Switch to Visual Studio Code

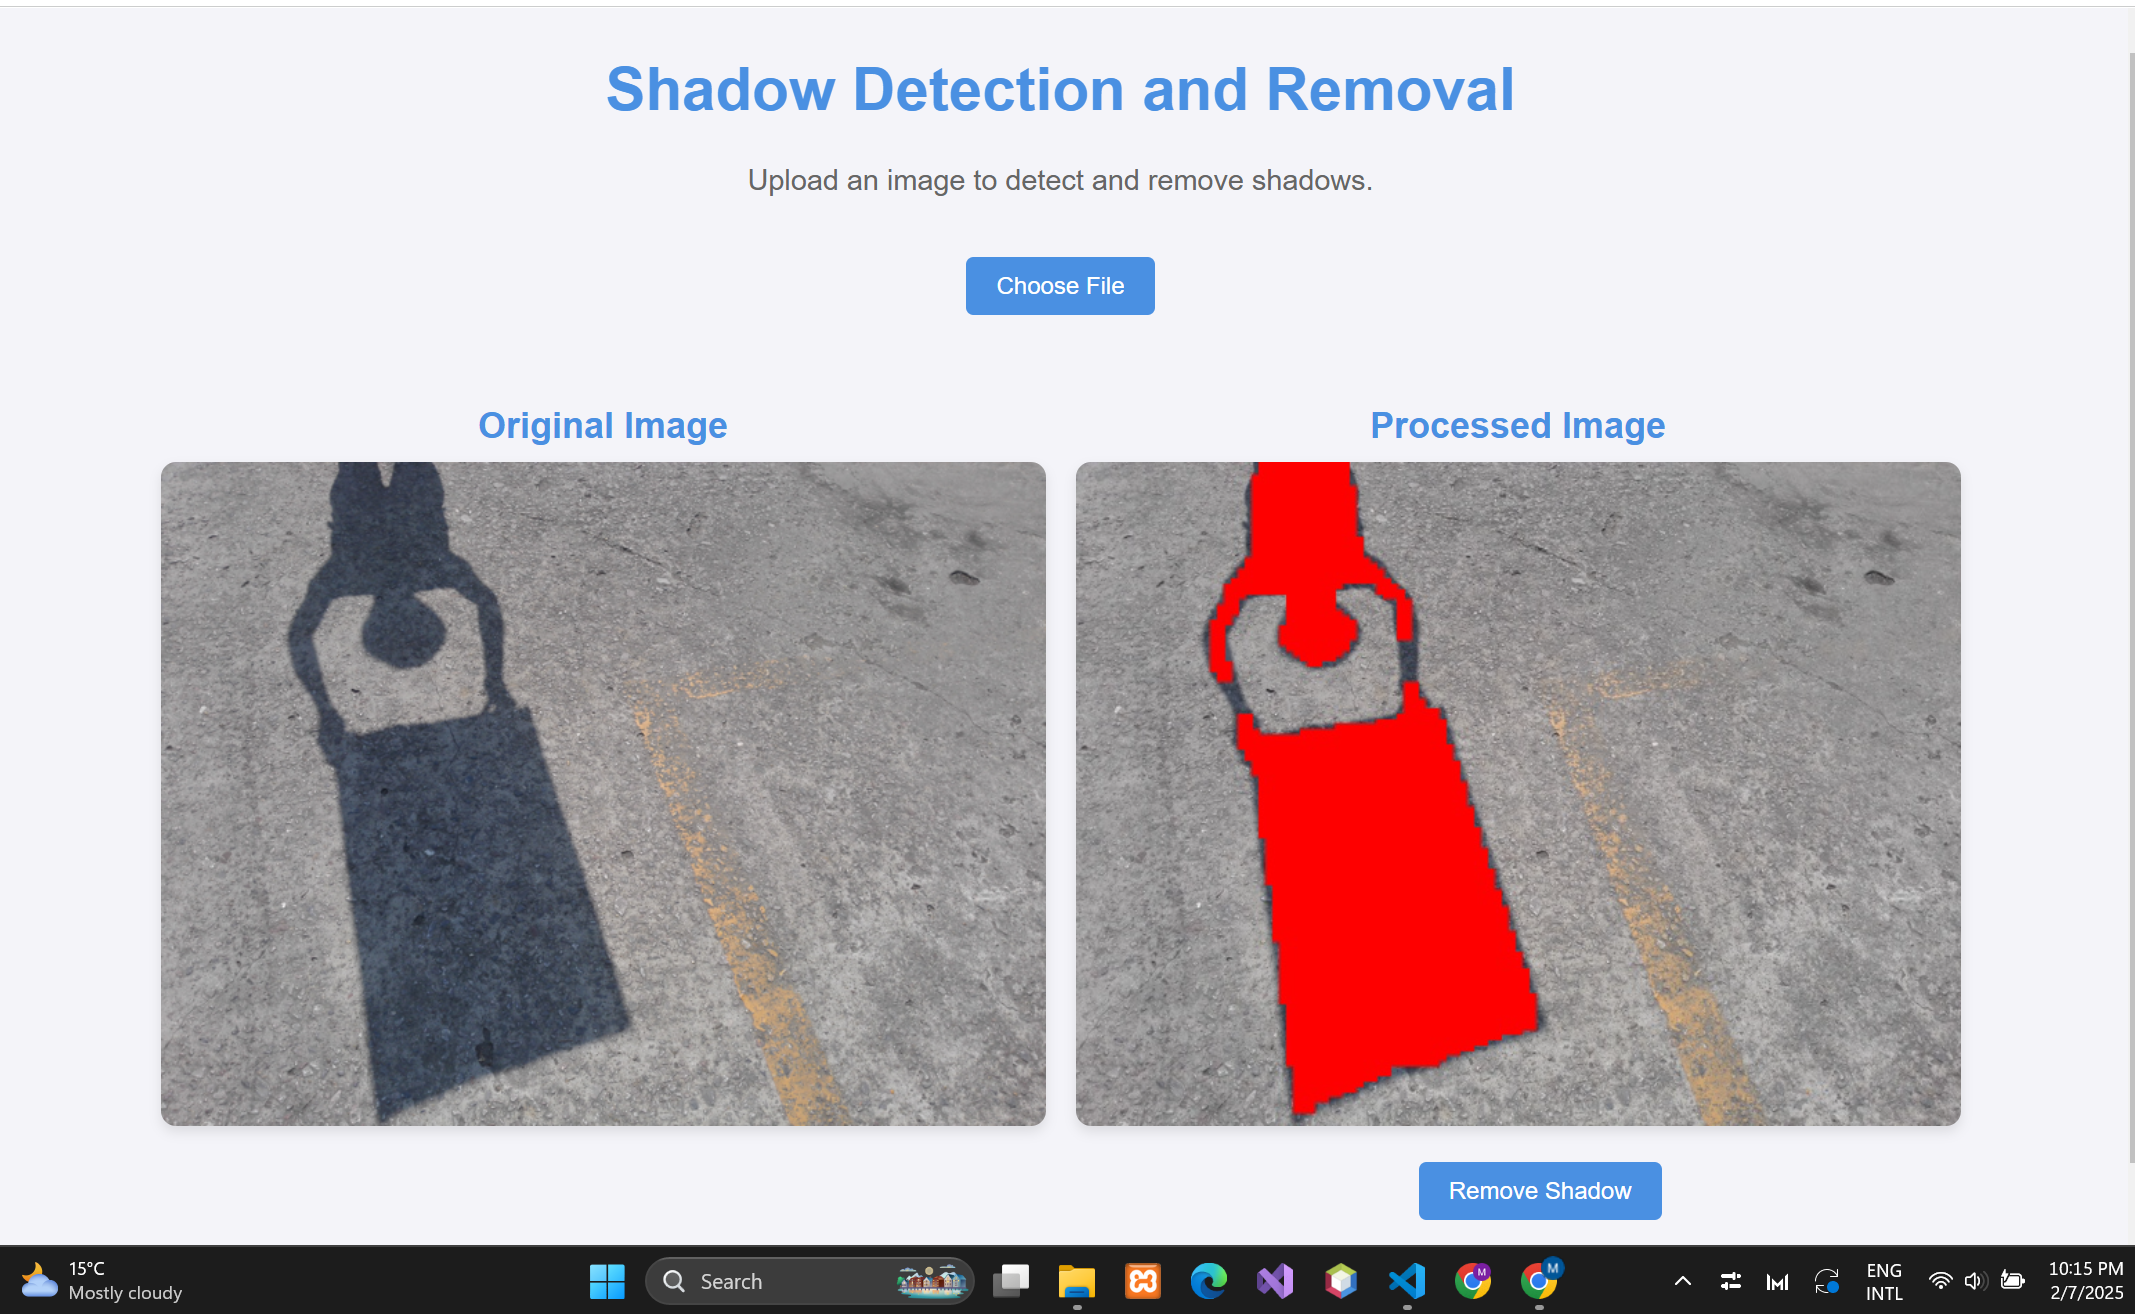(x=1407, y=1281)
